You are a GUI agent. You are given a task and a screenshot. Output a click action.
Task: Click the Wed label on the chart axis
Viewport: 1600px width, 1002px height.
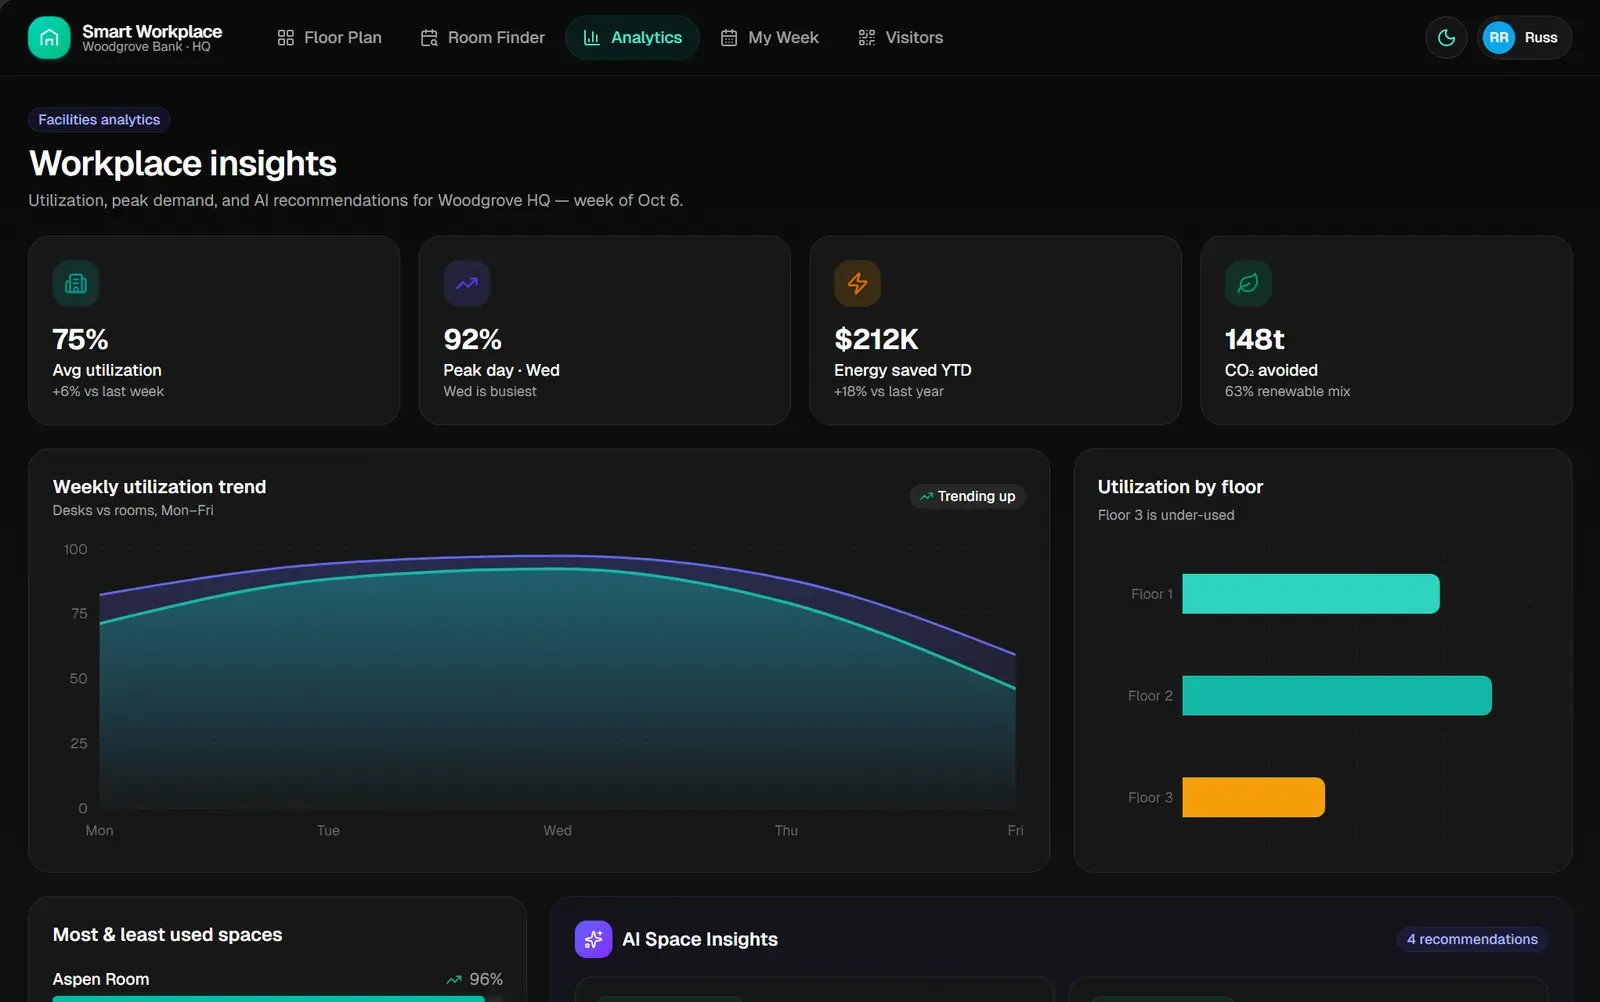(x=558, y=831)
